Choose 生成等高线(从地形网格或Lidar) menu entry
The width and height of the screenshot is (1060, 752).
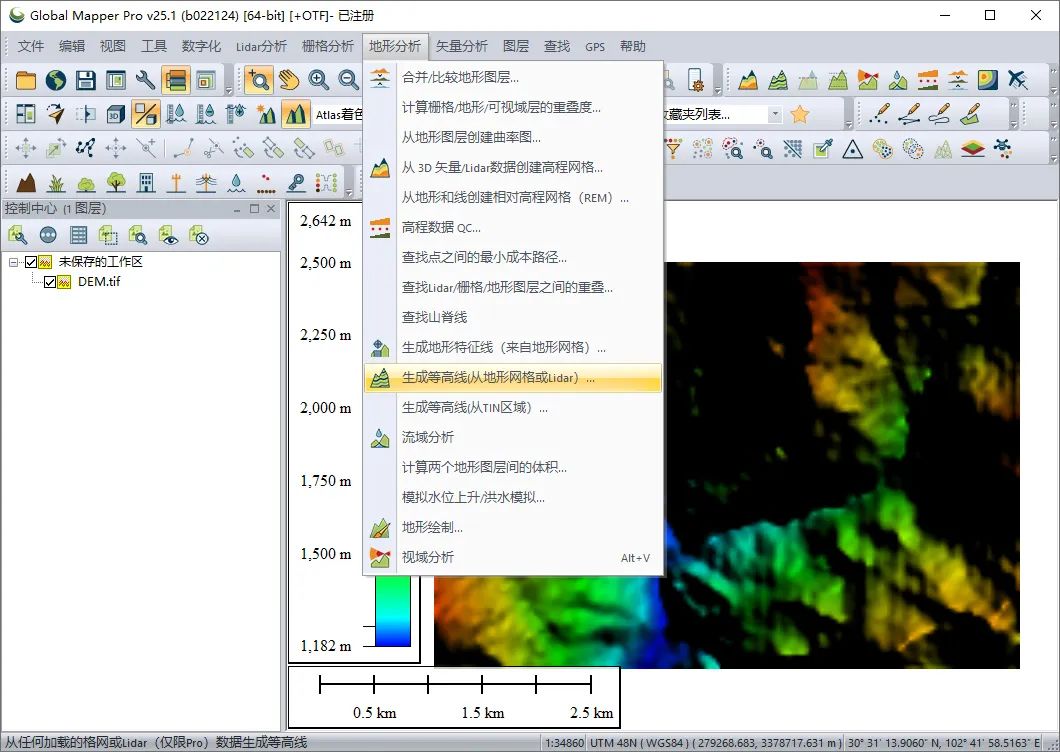[x=512, y=378]
